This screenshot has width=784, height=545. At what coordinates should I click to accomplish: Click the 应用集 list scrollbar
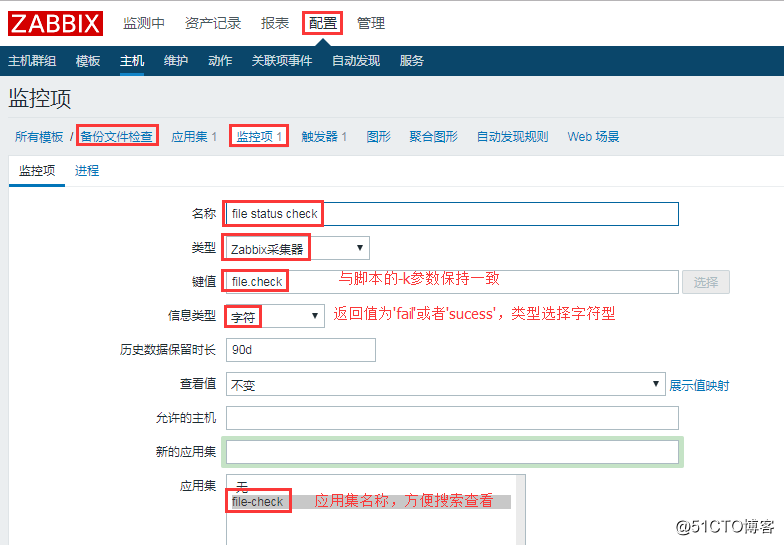coord(520,510)
